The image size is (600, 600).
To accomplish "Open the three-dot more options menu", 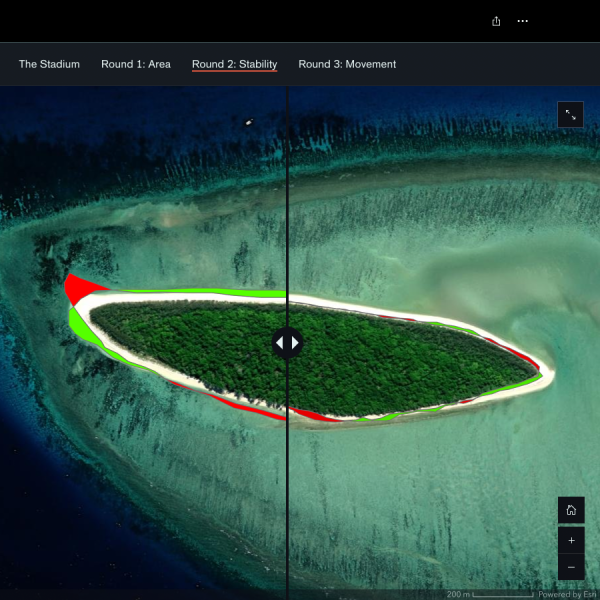I will (522, 21).
